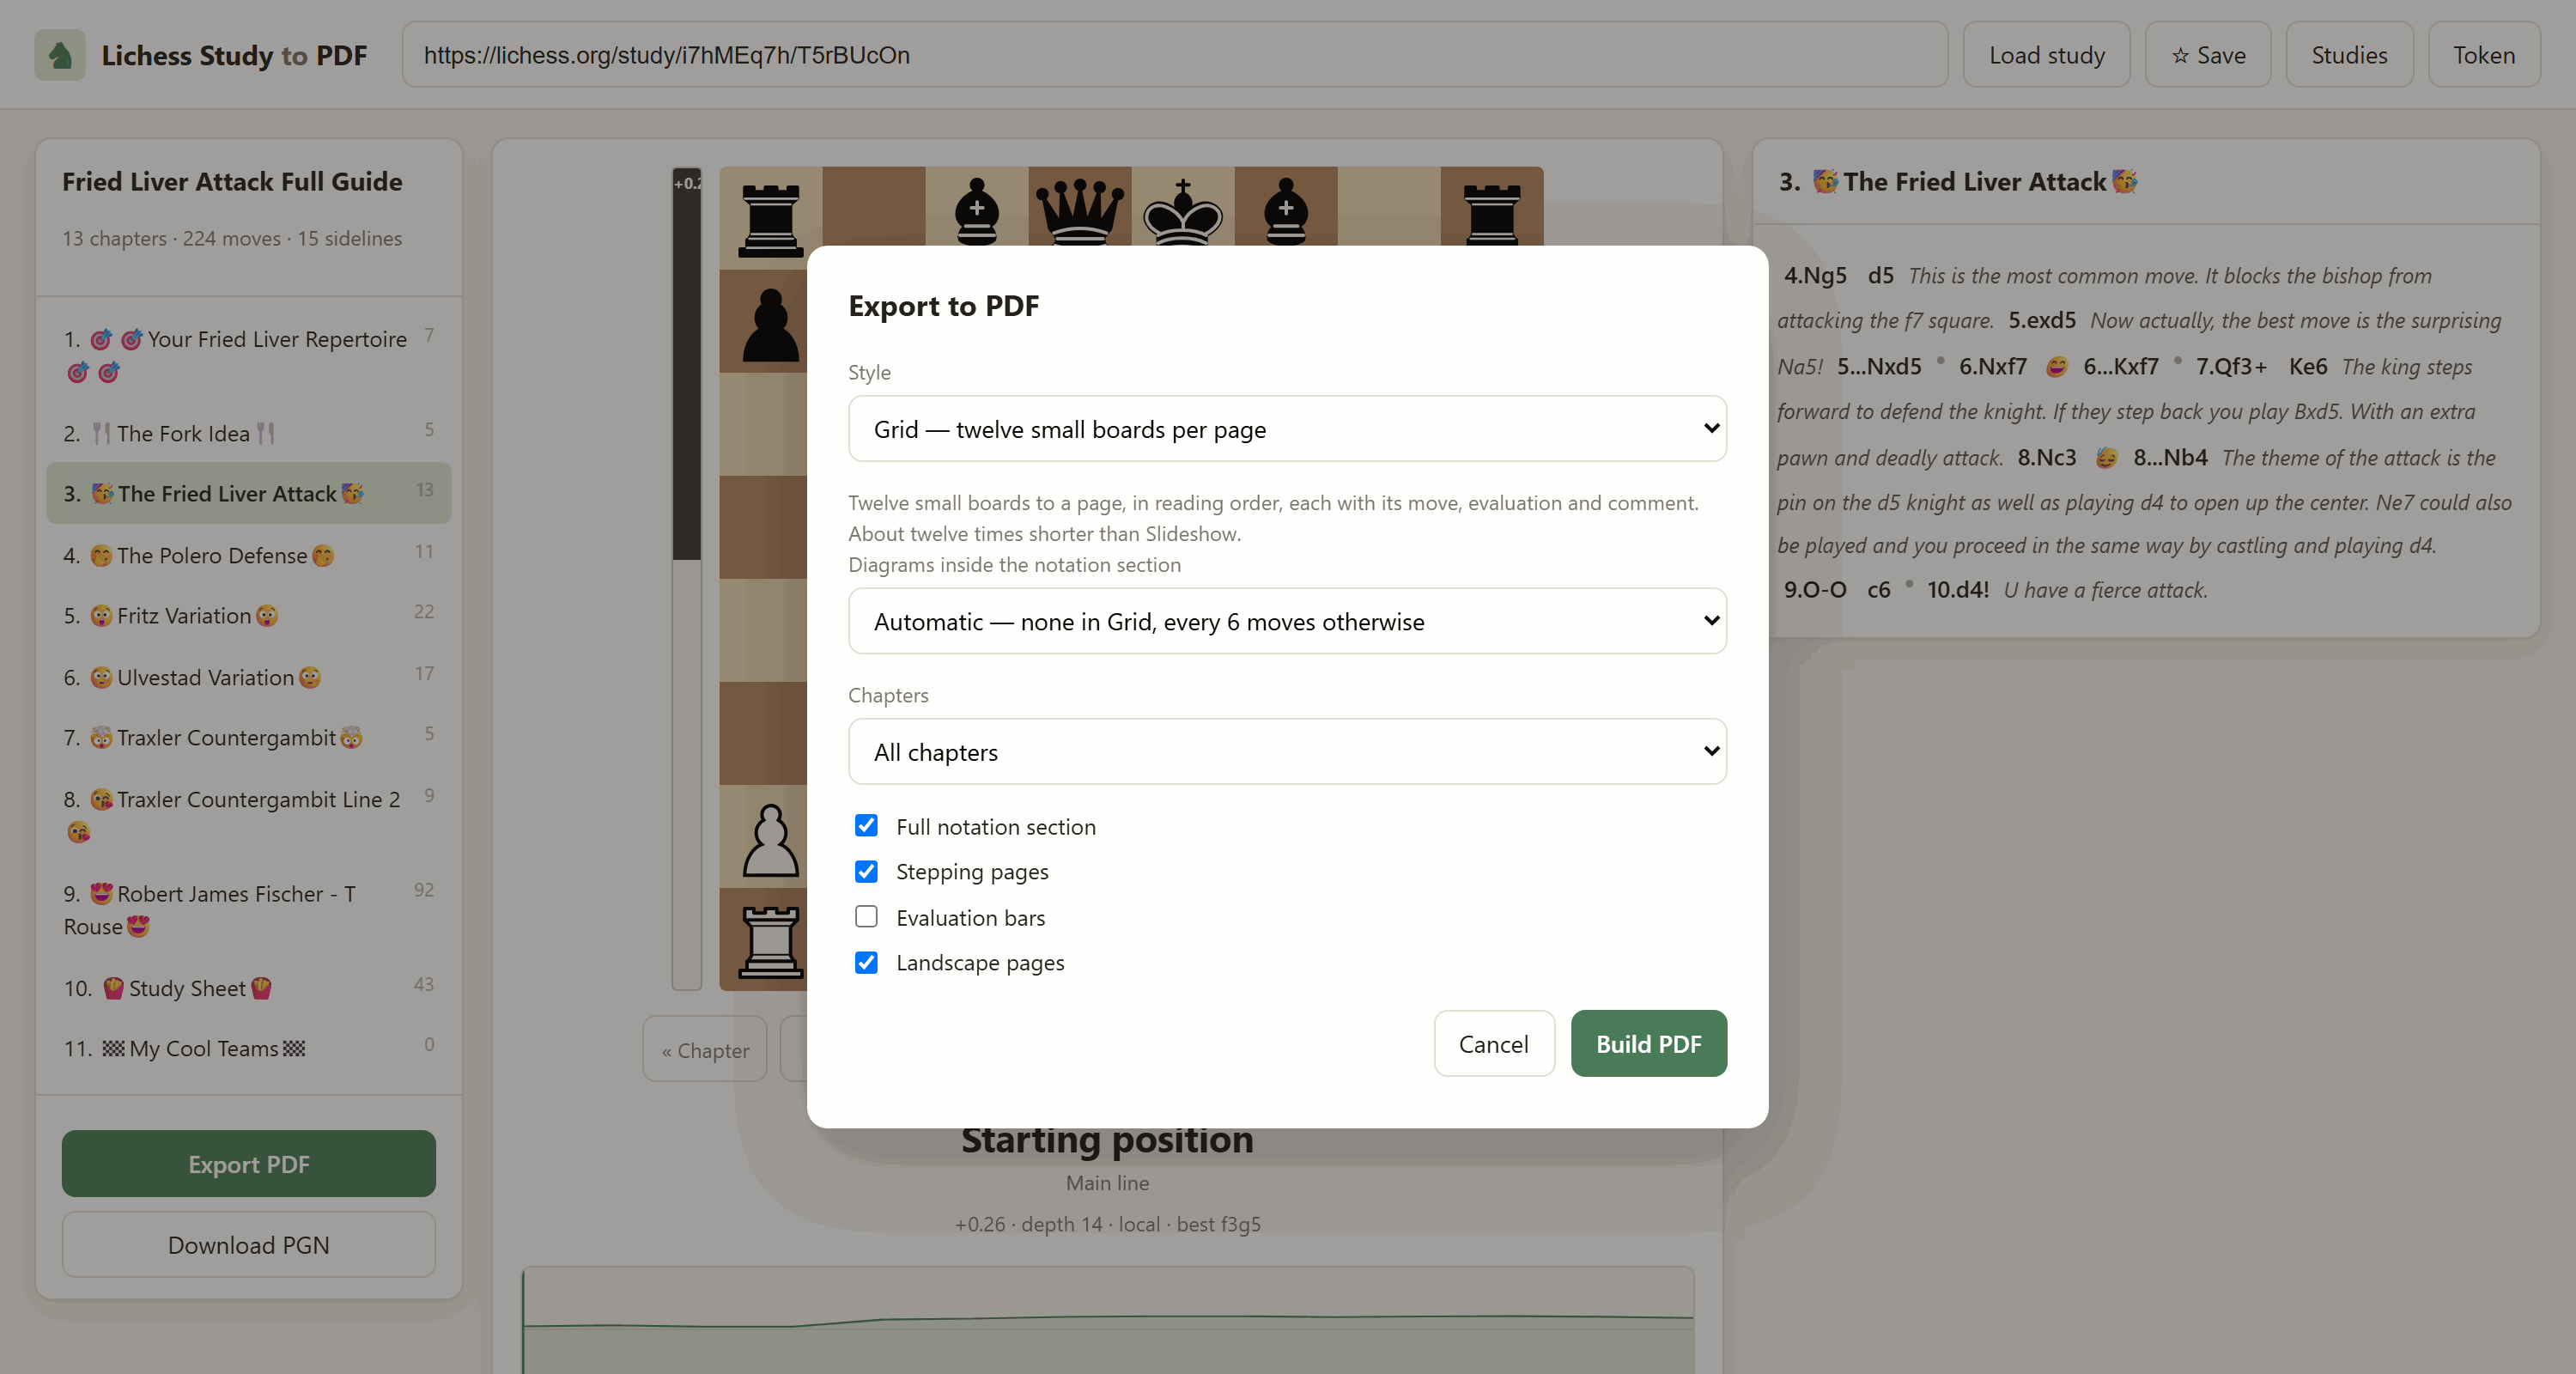Click the vertical evaluation bar beside the board
The image size is (2576, 1374).
click(x=686, y=578)
